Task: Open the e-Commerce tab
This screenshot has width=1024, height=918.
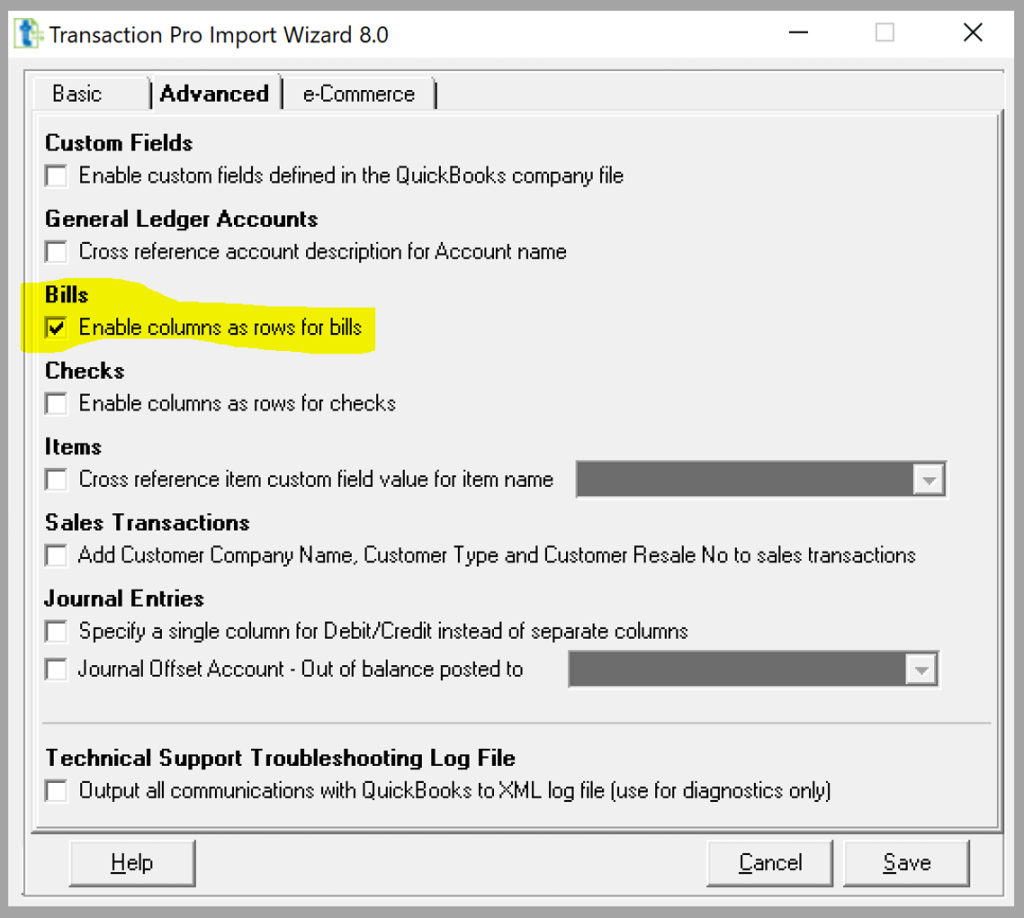Action: tap(359, 94)
